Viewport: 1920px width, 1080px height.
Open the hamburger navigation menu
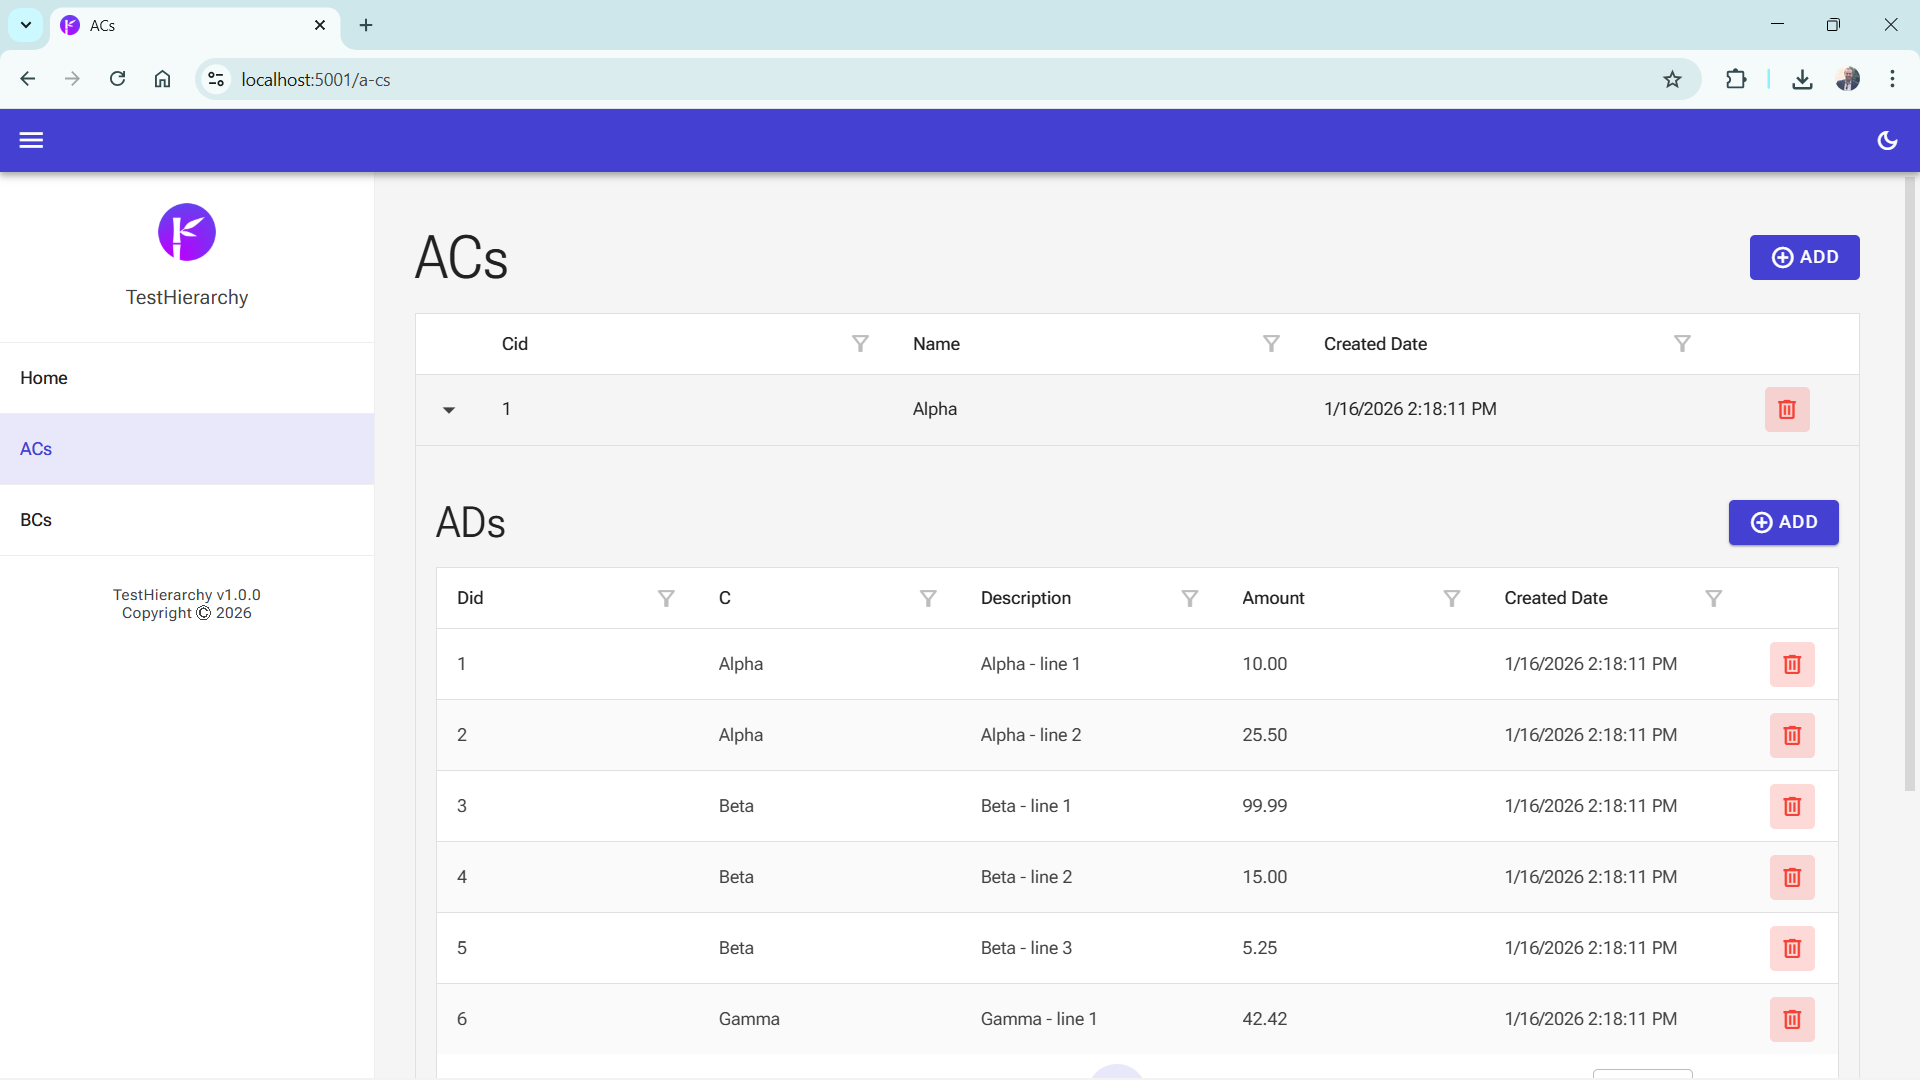point(31,141)
